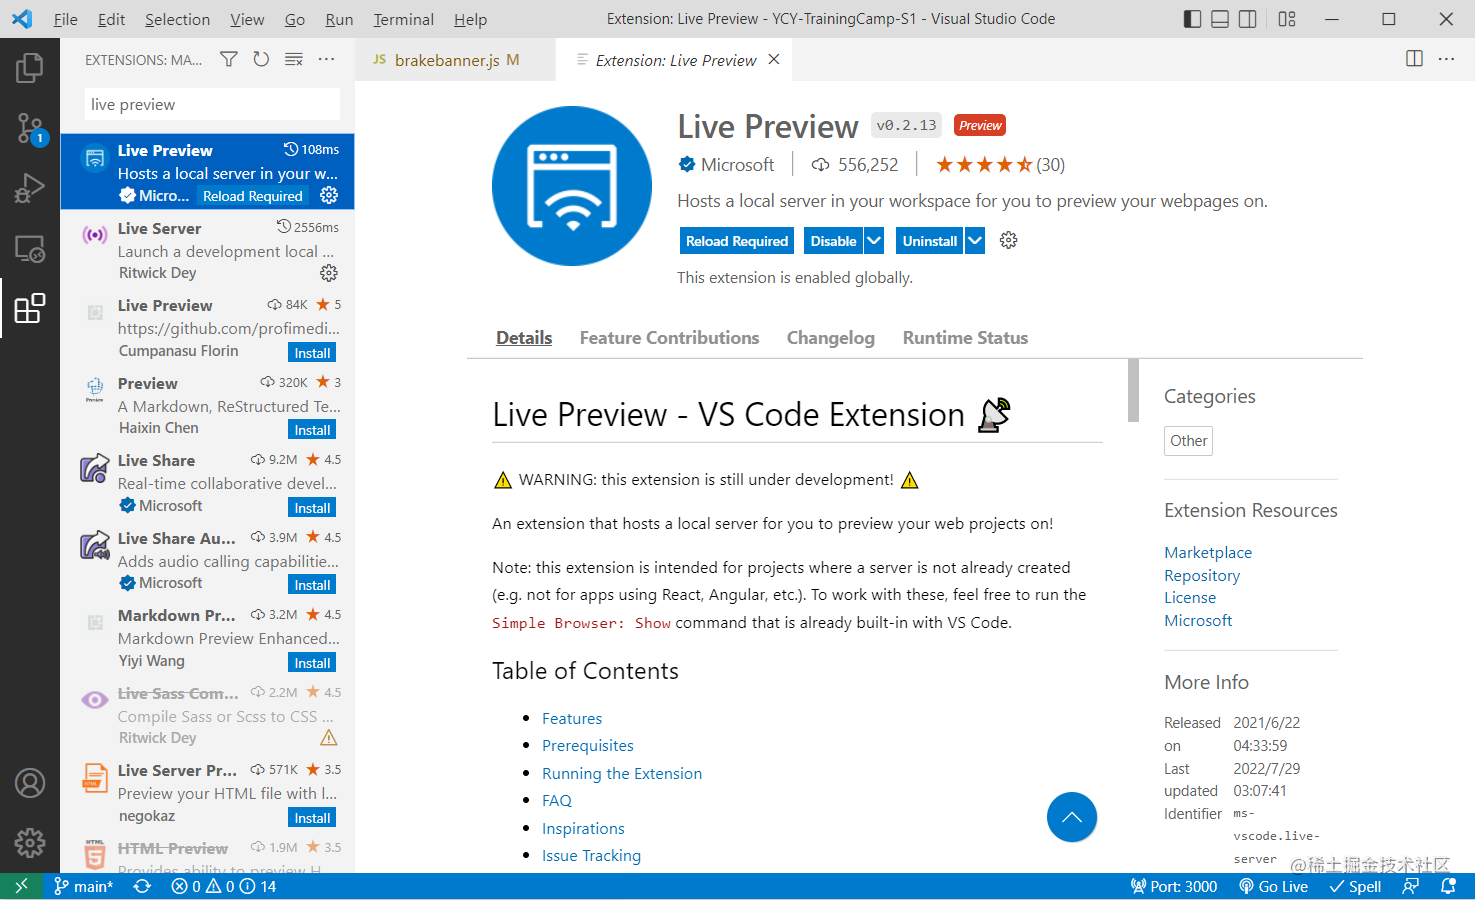Image resolution: width=1475 pixels, height=900 pixels.
Task: Open the Extensions view icon
Action: pos(30,308)
